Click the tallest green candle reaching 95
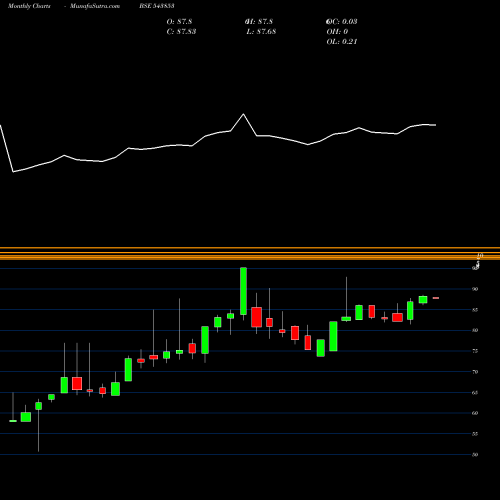This screenshot has height=500, width=500. pos(243,291)
